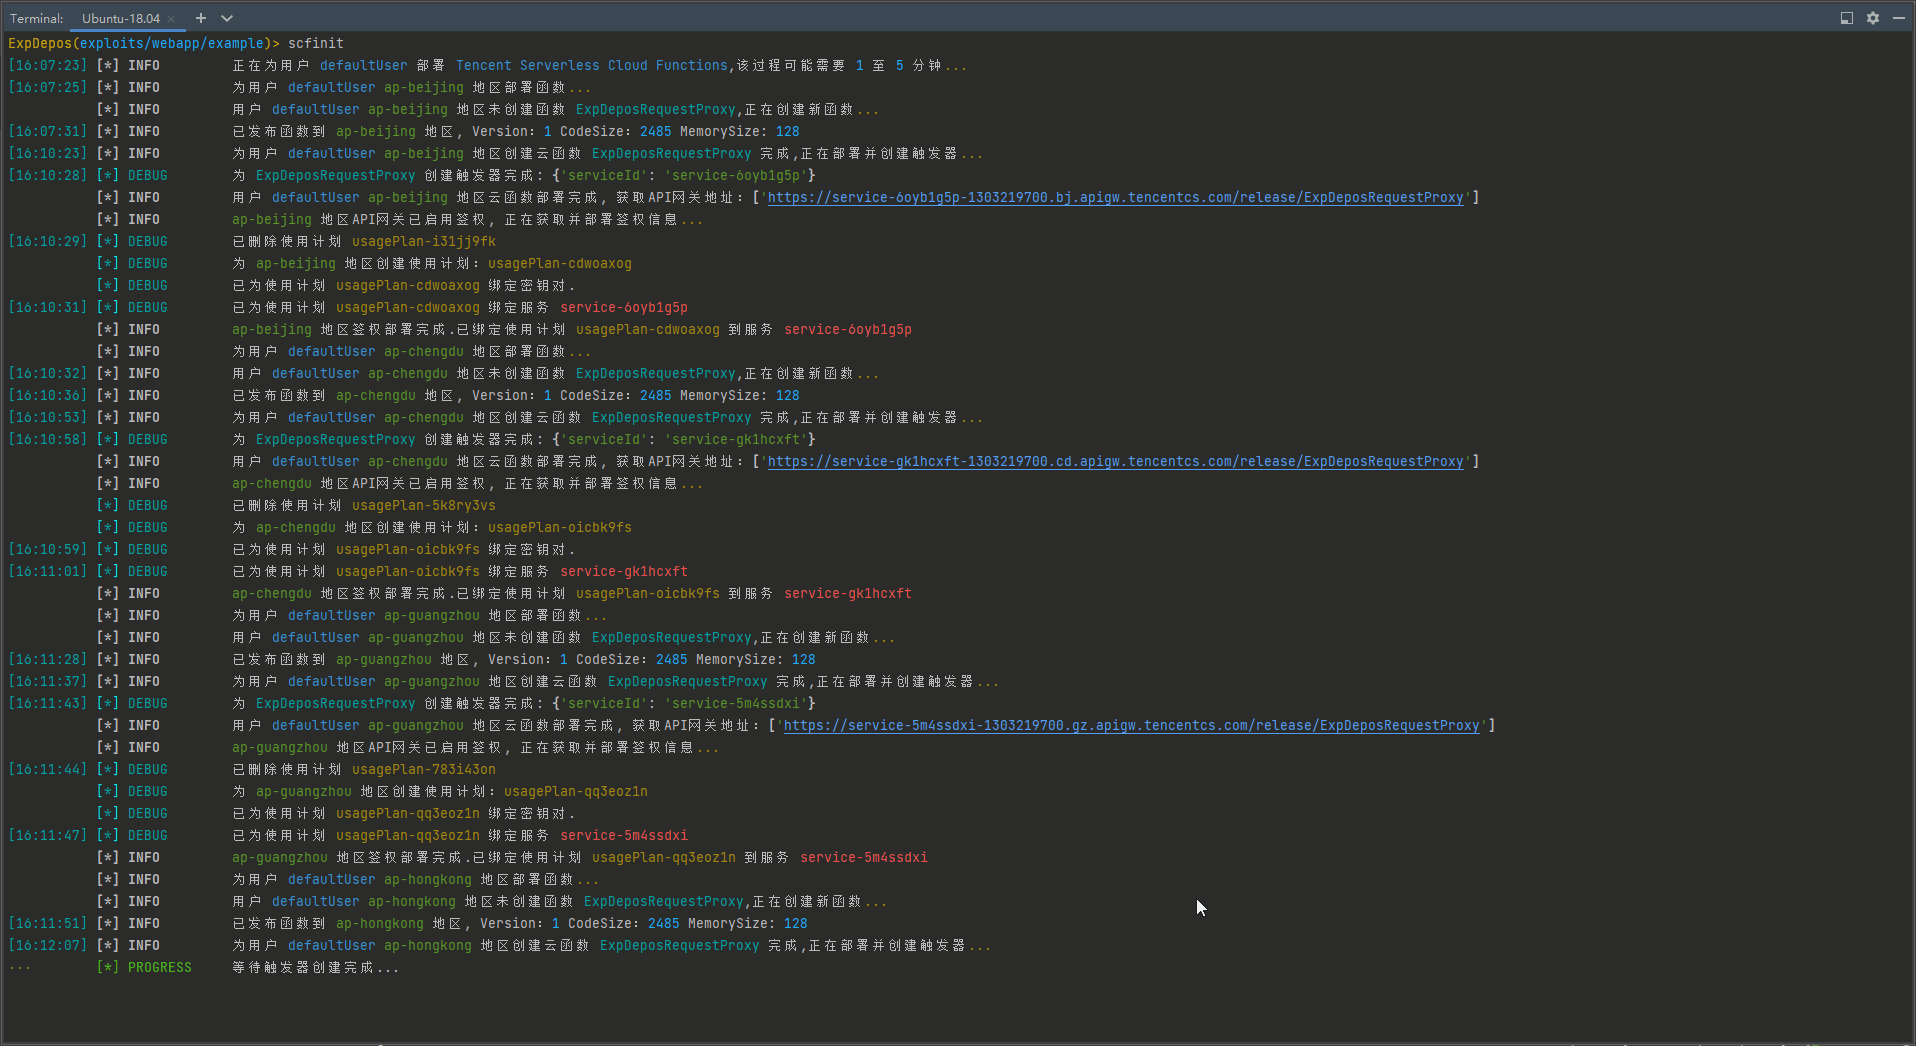
Task: Click the scfinit command text
Action: point(316,44)
